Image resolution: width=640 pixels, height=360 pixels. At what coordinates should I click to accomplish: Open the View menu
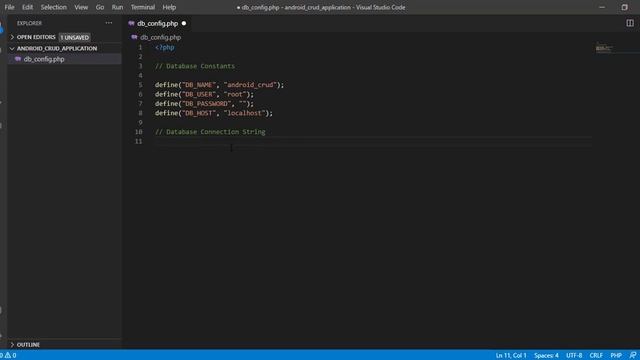[x=81, y=7]
